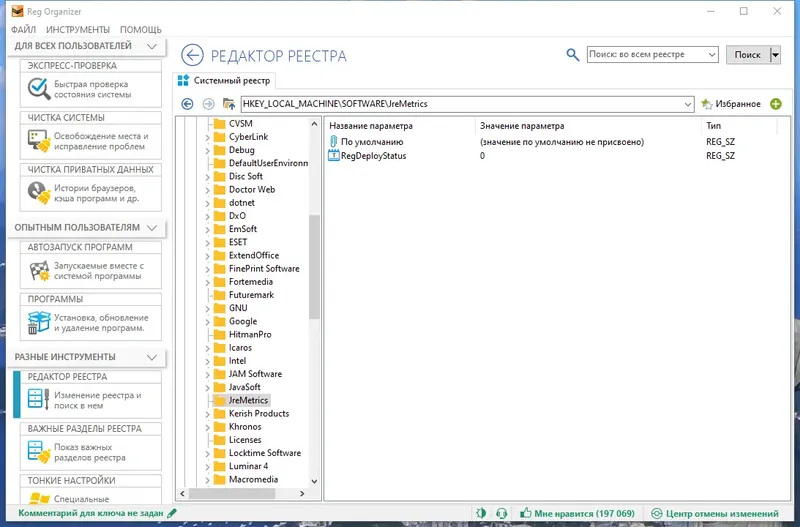The height and width of the screenshot is (527, 800).
Task: Collapse ДЛЯ ВСЕХ ПОЛЬЗОВАТЕЛЕЙ section chevron
Action: (152, 46)
